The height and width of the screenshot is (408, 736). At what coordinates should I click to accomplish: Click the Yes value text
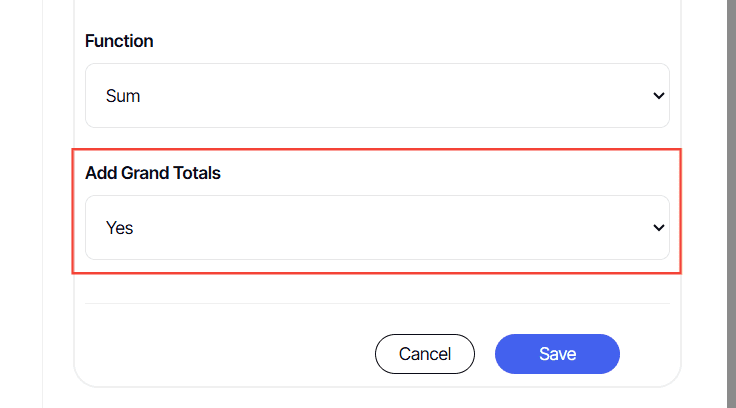(120, 228)
